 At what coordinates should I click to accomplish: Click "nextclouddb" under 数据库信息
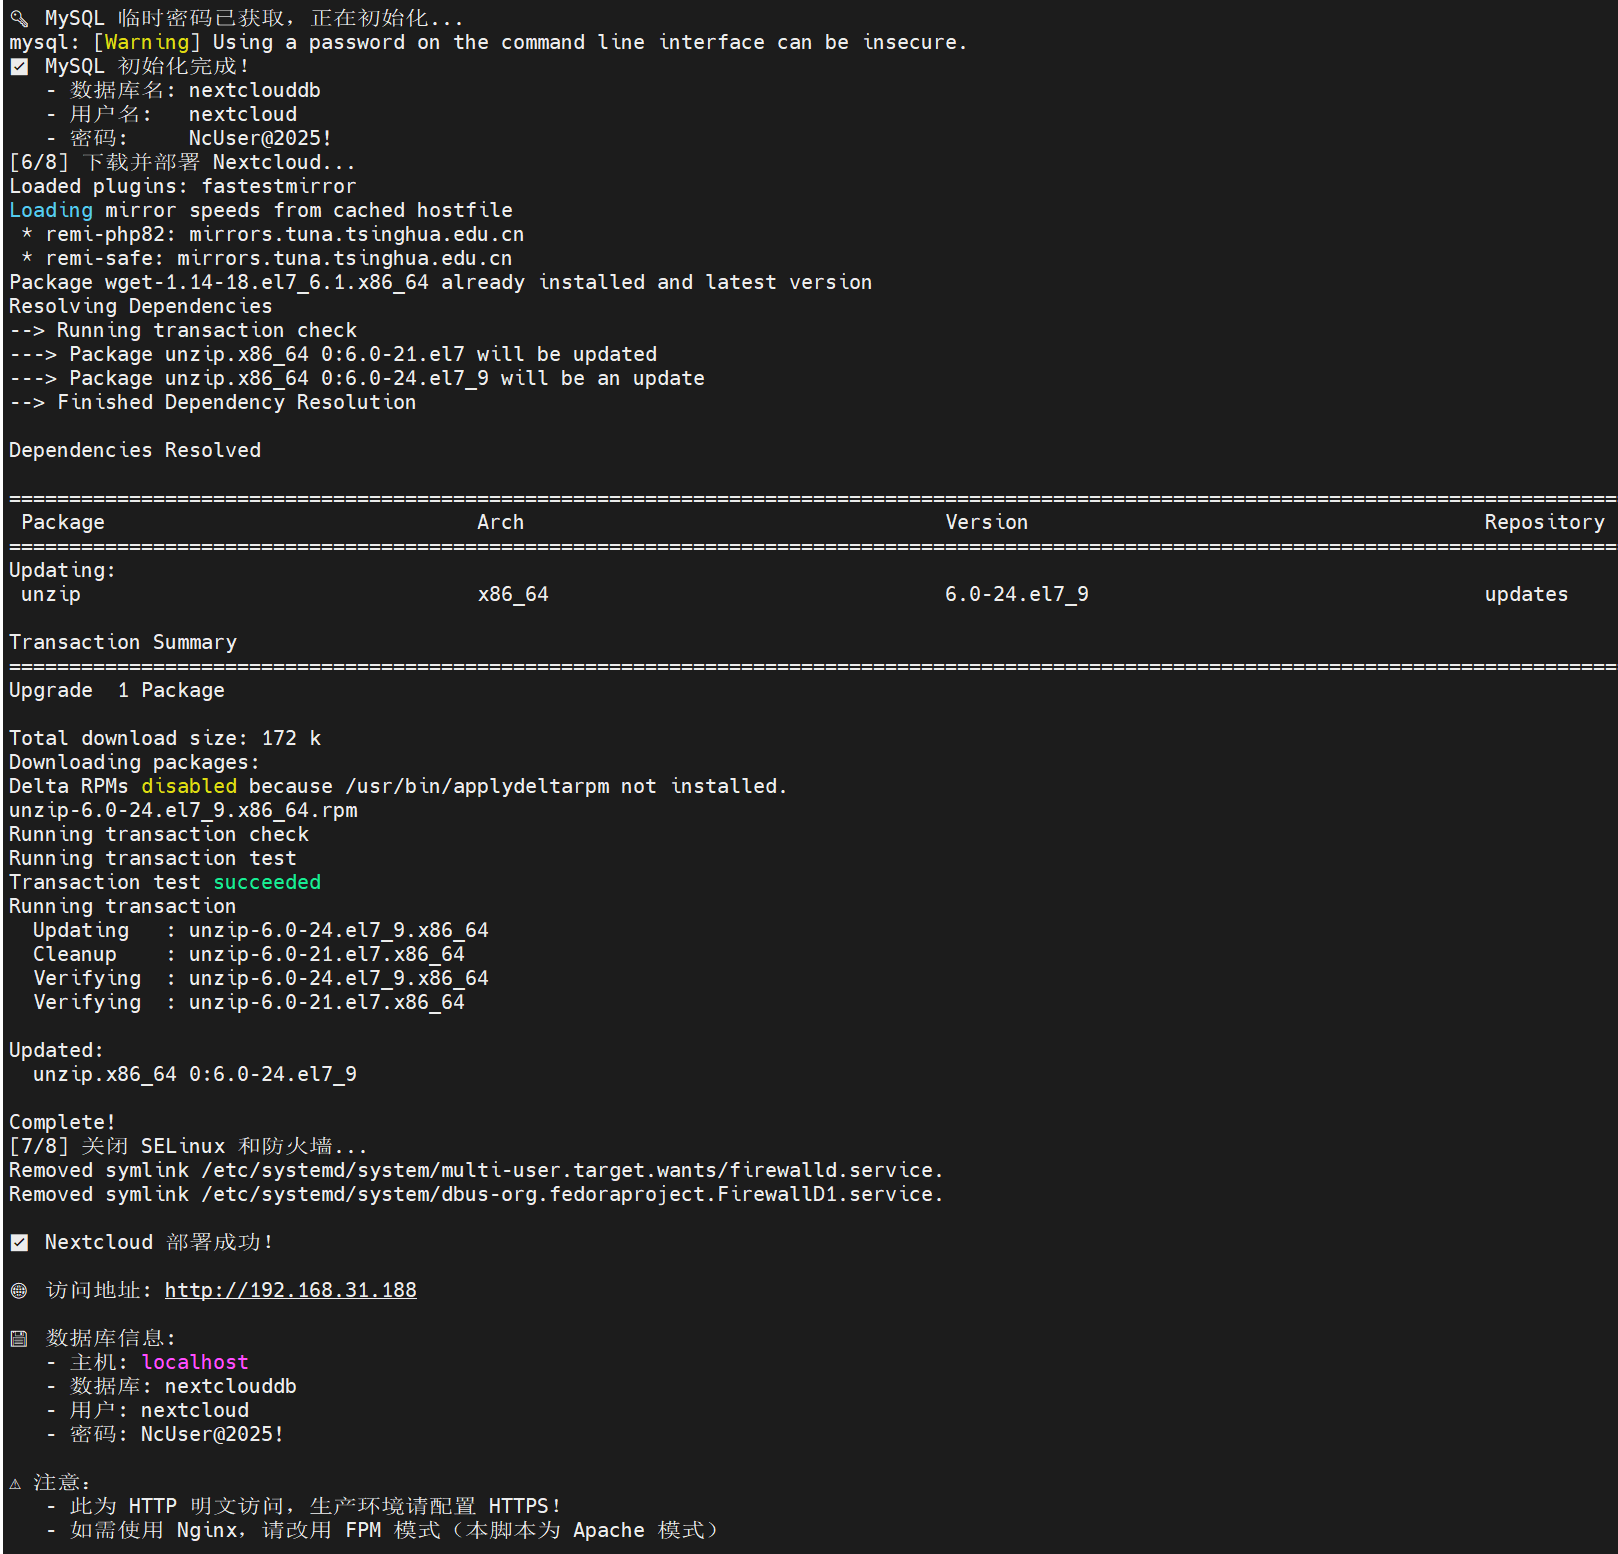231,1386
